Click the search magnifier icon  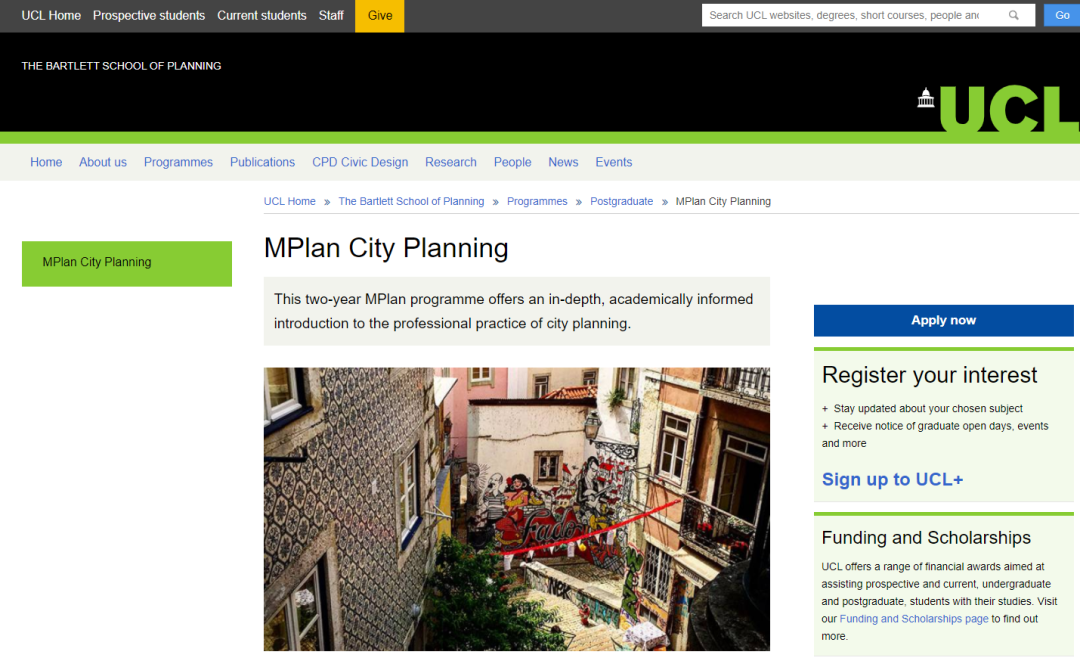tap(1013, 15)
